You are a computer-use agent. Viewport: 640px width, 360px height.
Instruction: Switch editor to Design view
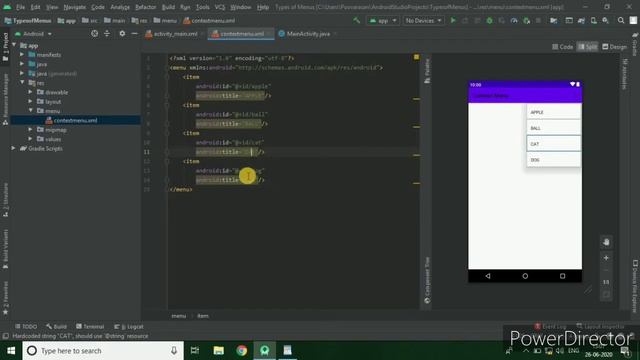pyautogui.click(x=614, y=47)
